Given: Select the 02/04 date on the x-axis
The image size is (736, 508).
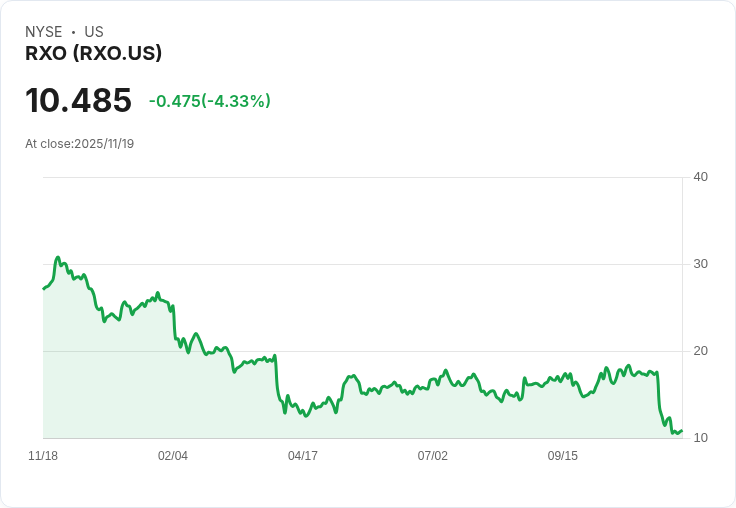Looking at the screenshot, I should pos(173,456).
